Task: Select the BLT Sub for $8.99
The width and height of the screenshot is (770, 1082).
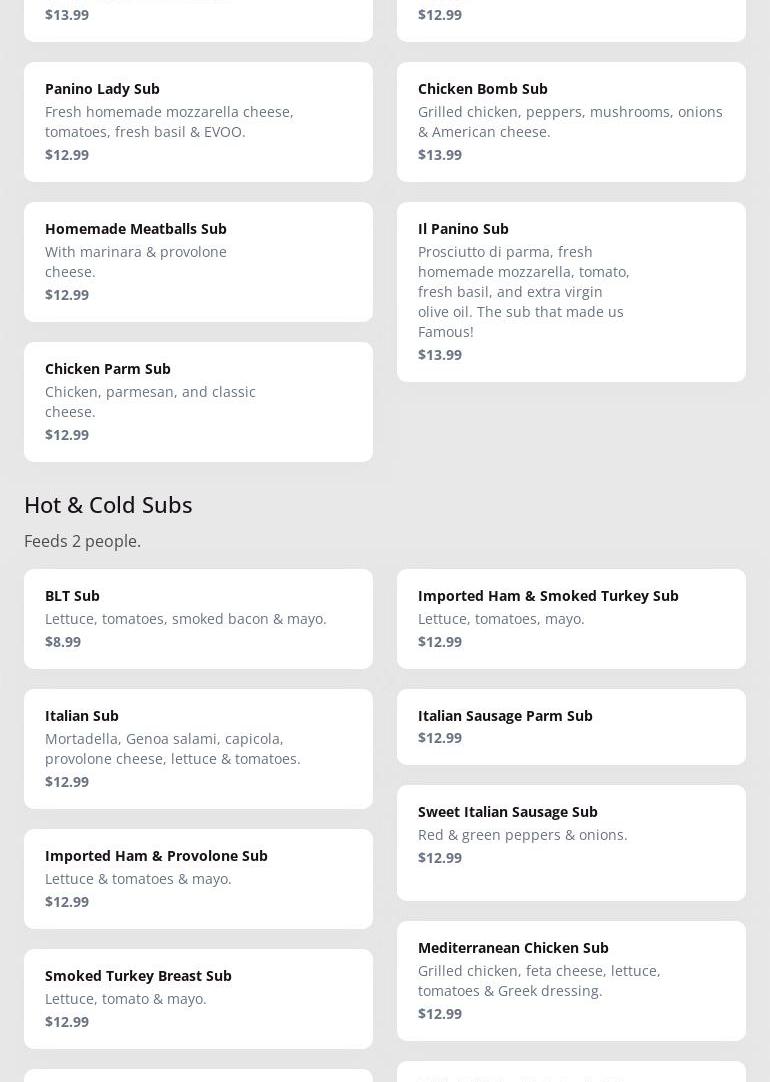Action: click(198, 618)
